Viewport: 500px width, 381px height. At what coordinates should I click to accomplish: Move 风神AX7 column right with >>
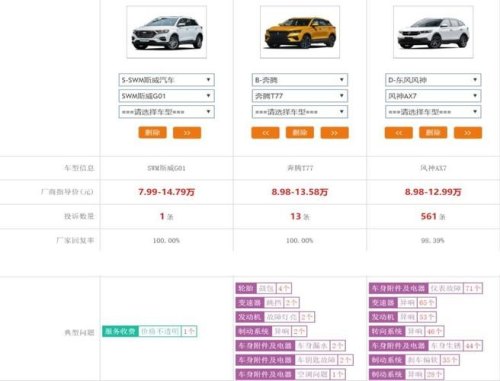468,133
